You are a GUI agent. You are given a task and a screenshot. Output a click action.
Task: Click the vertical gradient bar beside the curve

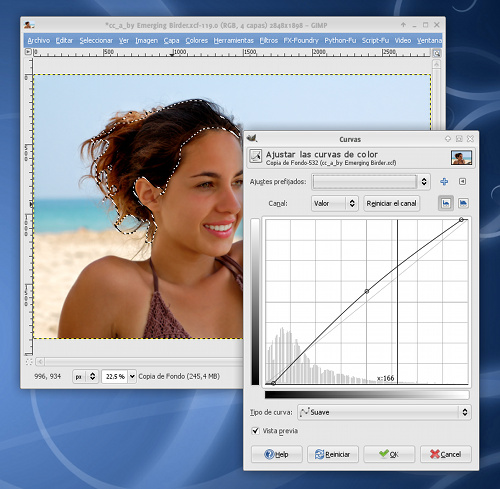pos(255,302)
